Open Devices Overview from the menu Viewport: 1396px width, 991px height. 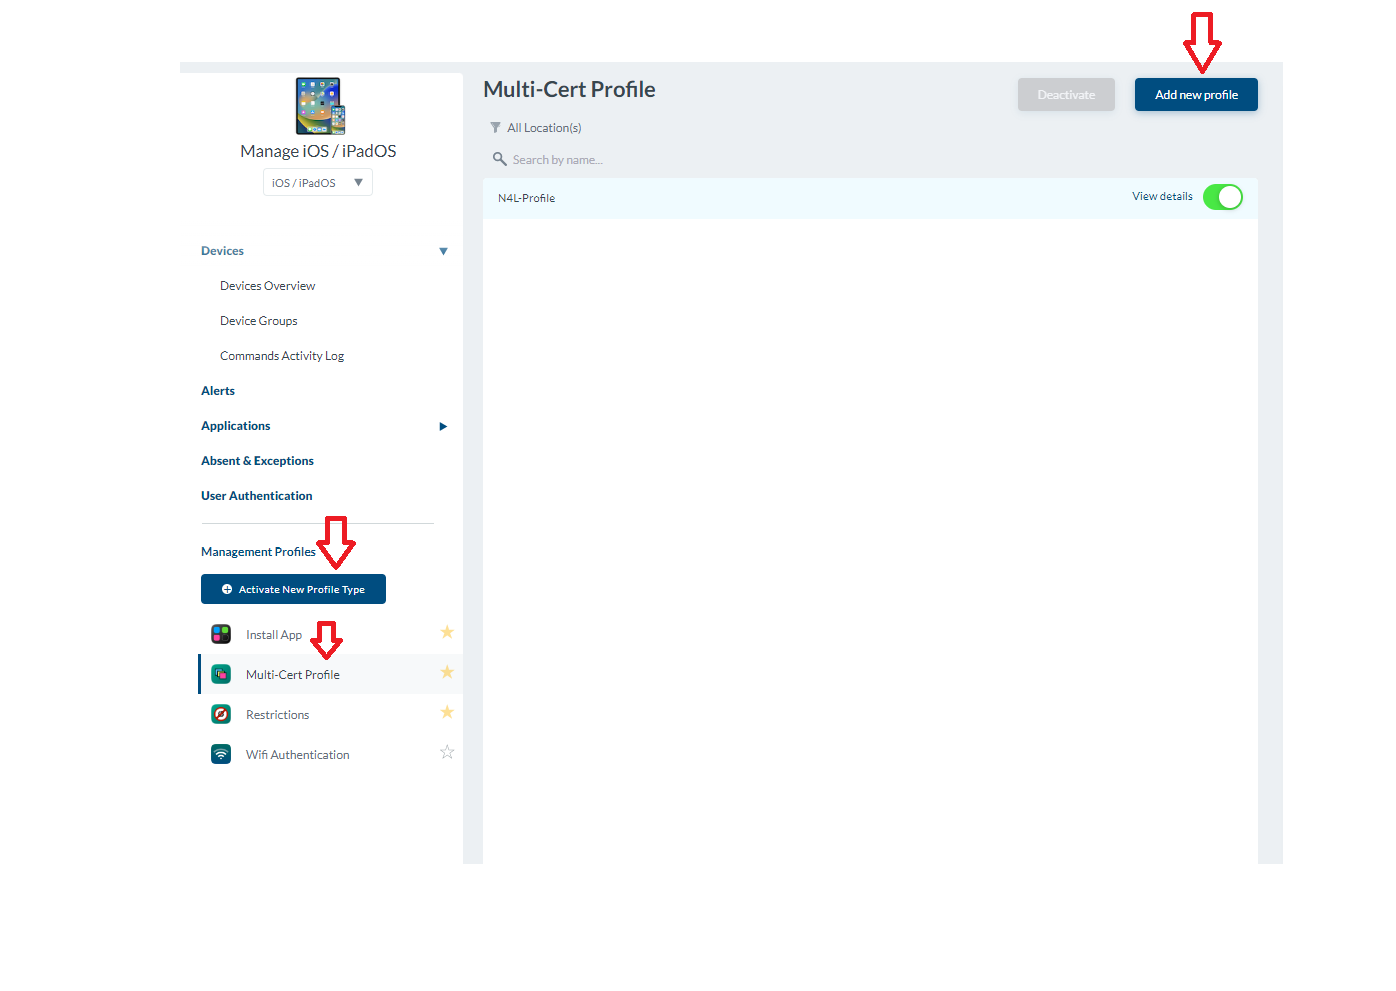pyautogui.click(x=267, y=285)
